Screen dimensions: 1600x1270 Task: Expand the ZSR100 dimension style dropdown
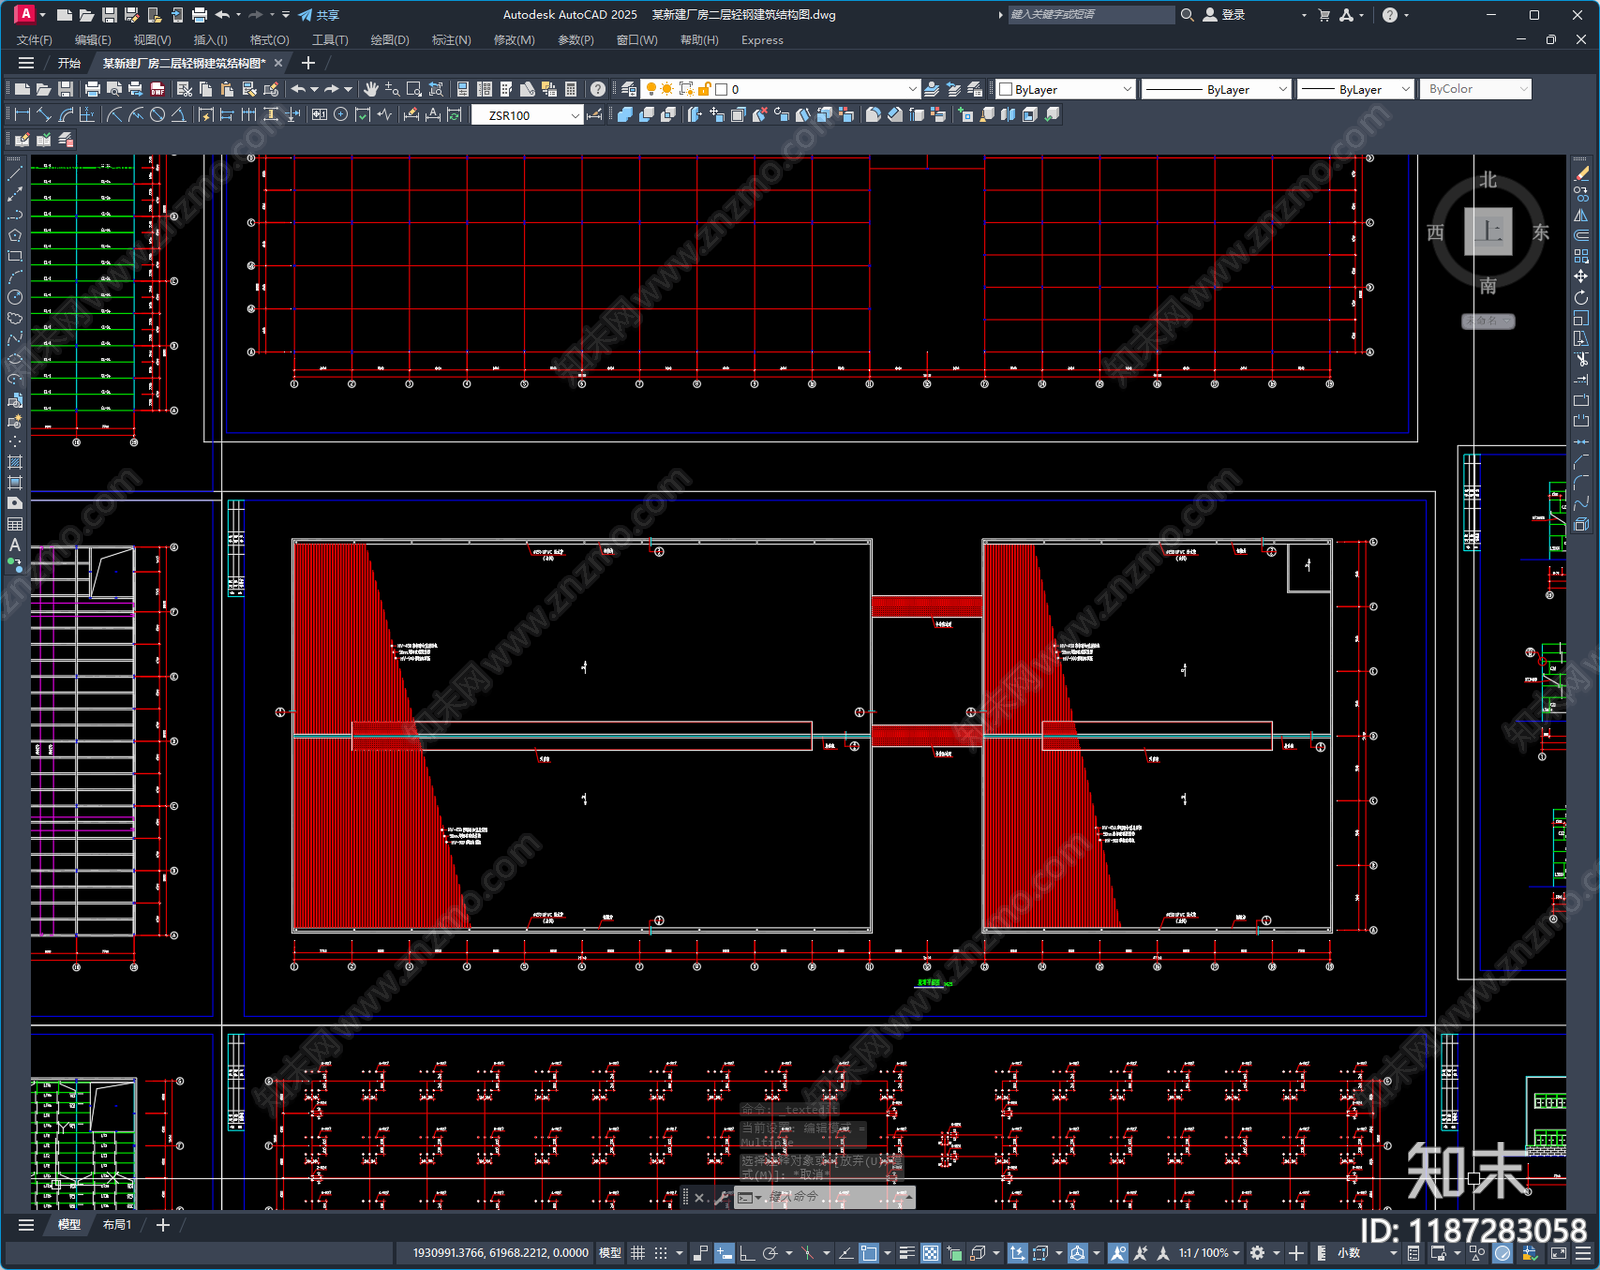tap(527, 115)
